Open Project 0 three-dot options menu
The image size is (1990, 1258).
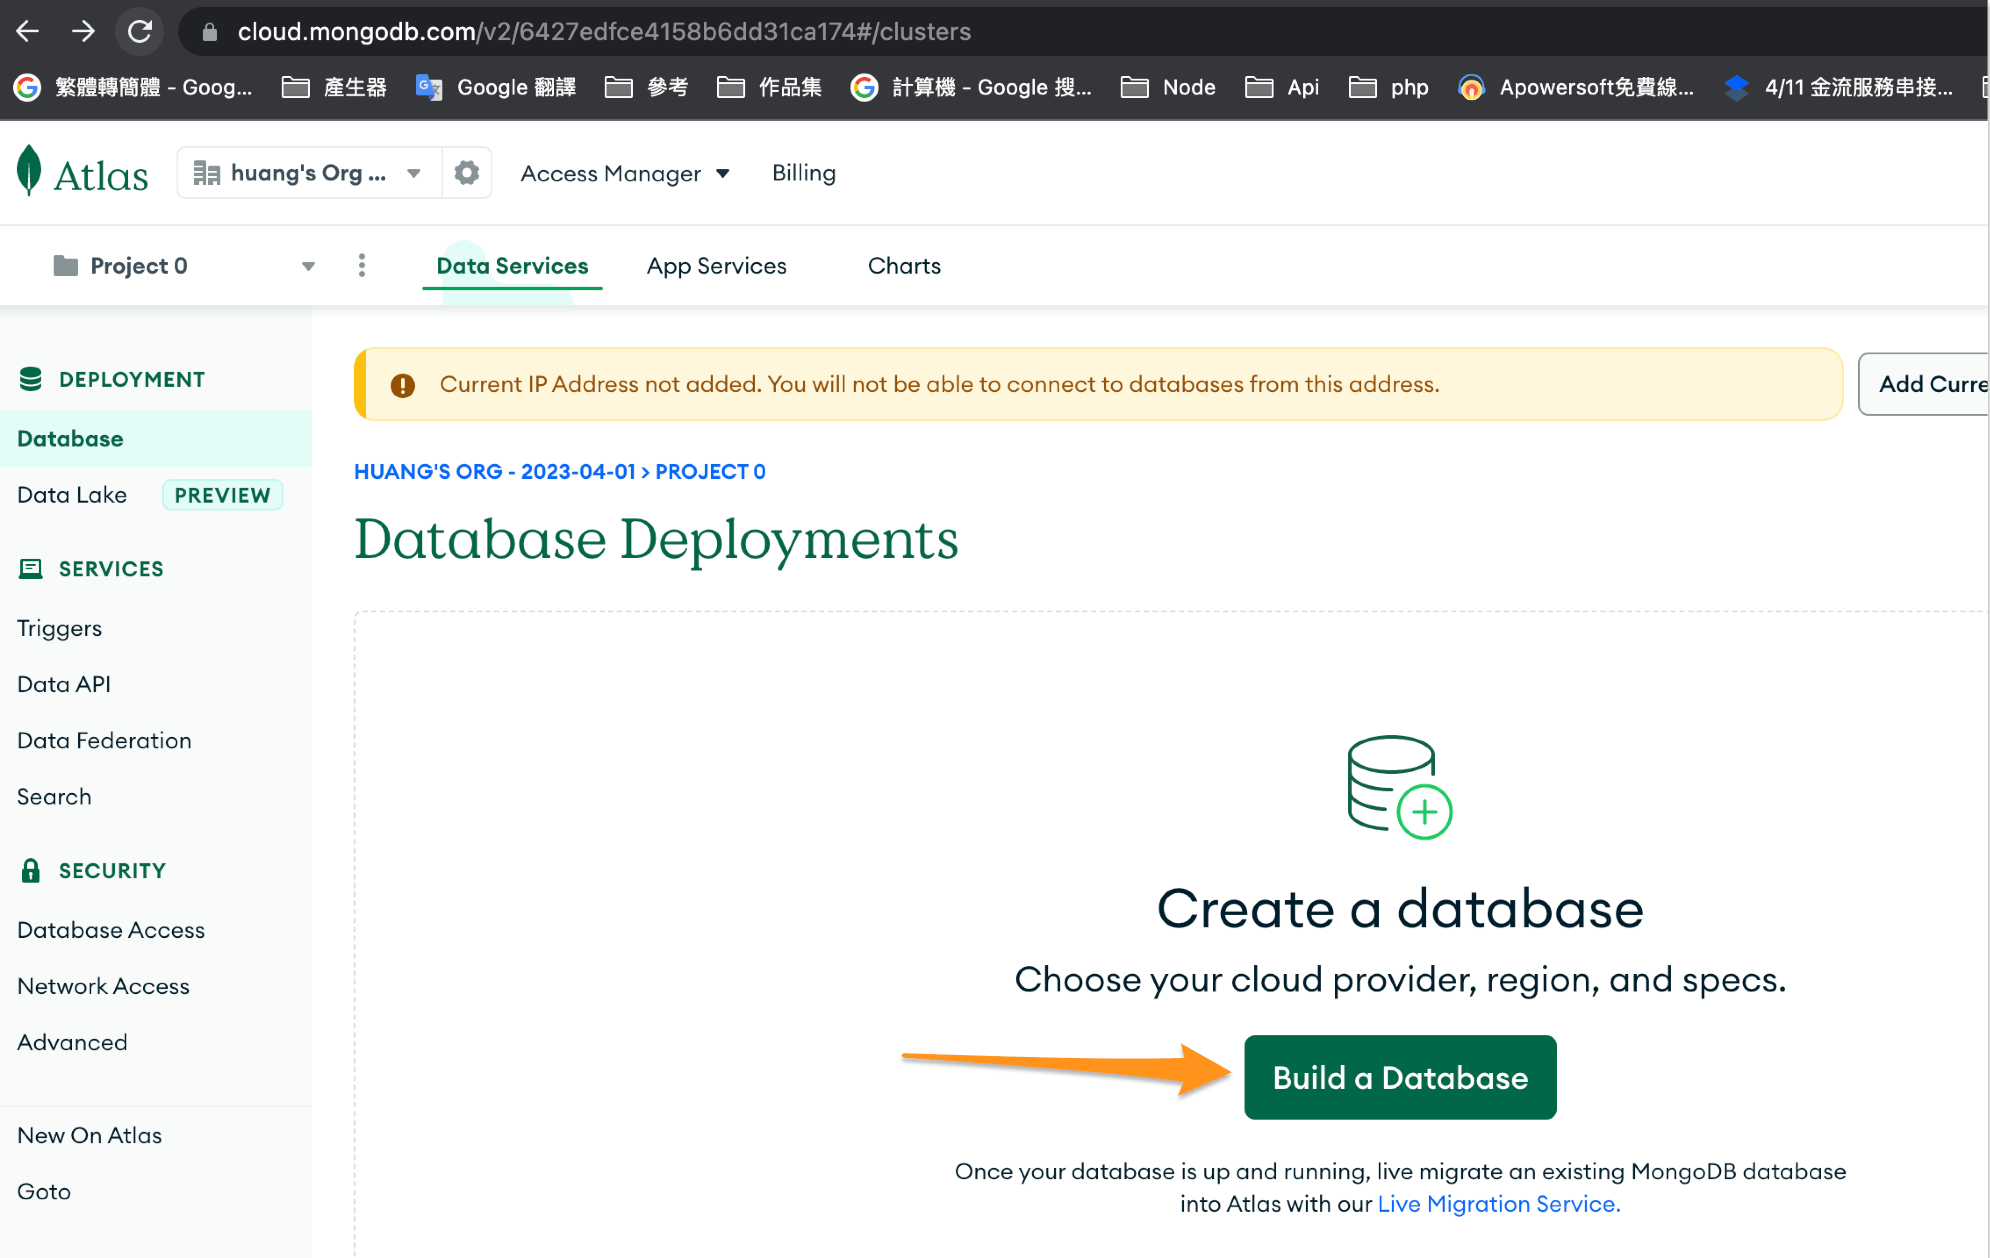pos(362,266)
